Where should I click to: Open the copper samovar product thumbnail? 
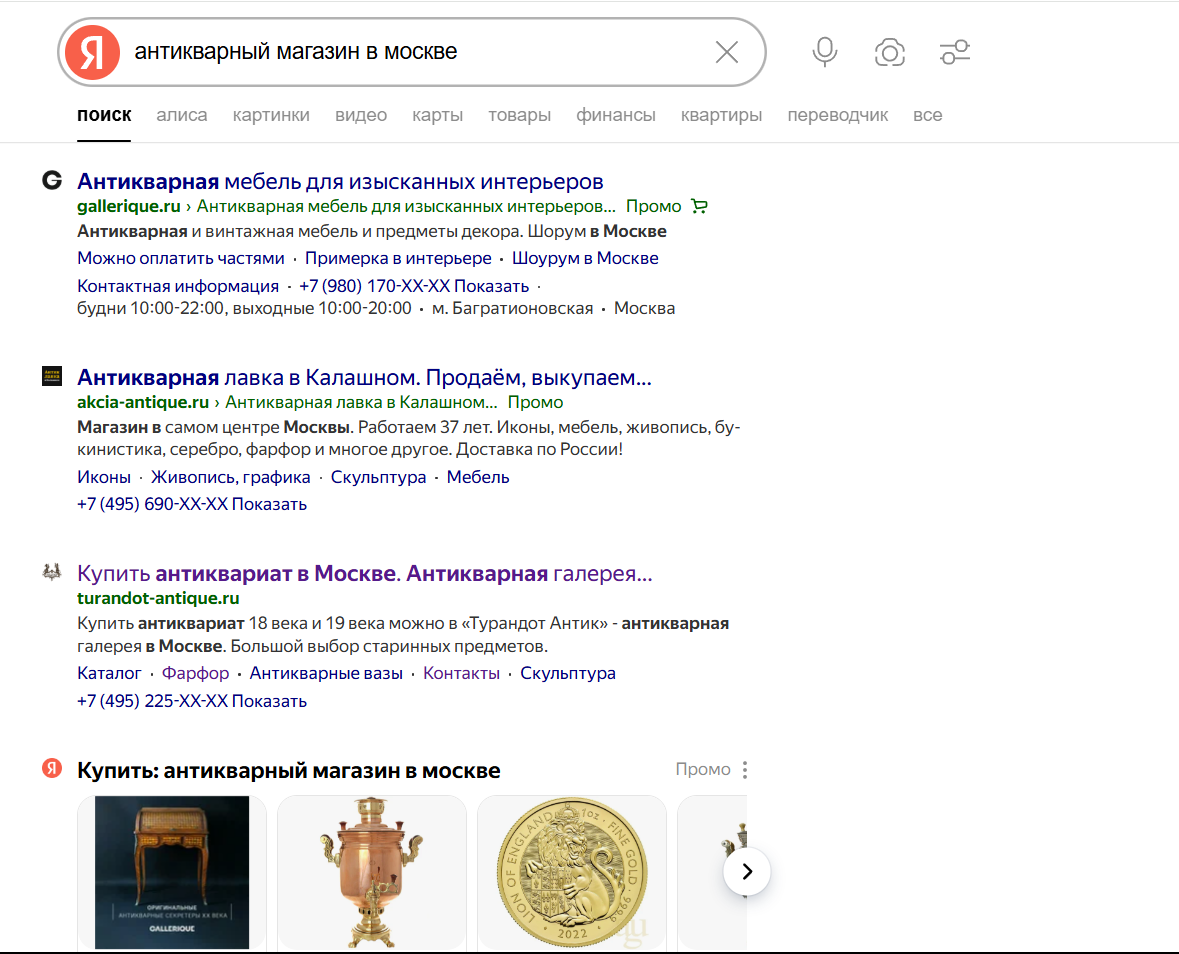point(371,872)
